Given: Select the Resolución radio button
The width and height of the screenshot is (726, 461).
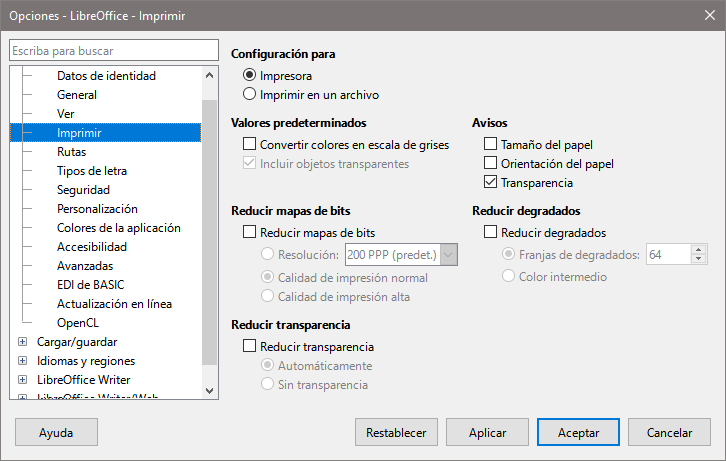Looking at the screenshot, I should tap(268, 254).
